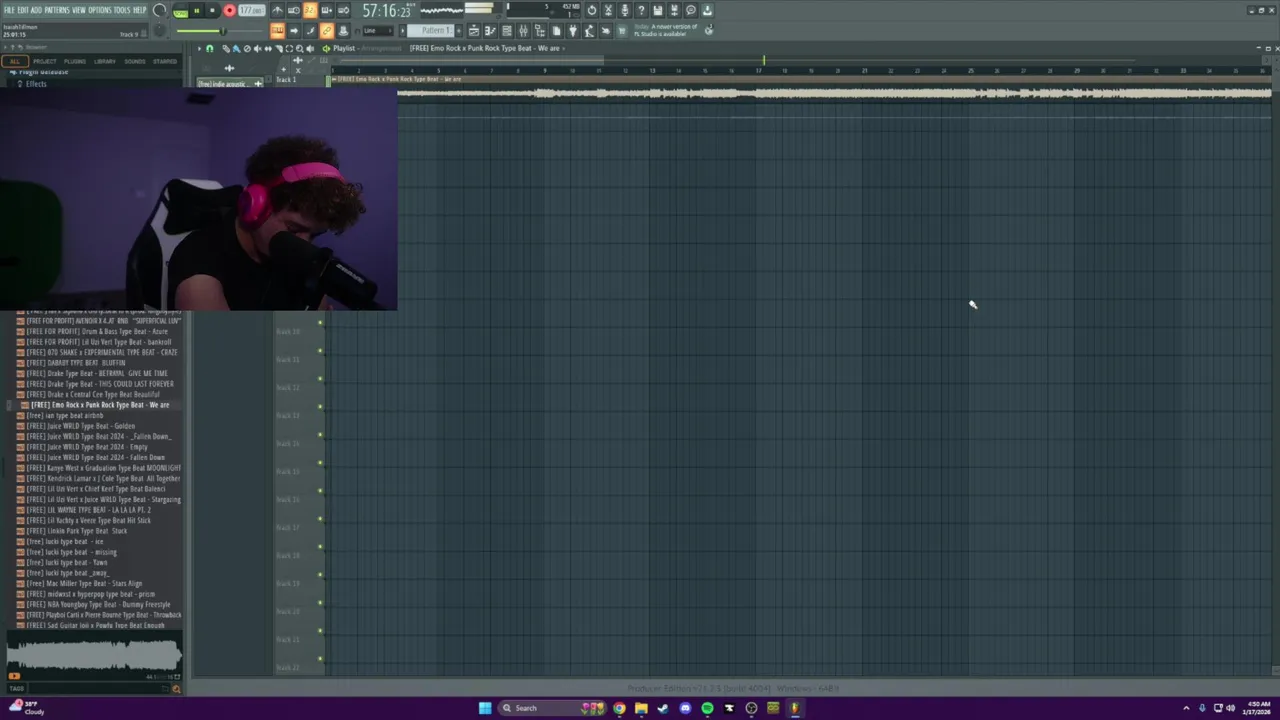Pause playback with the transport pause button
The width and height of the screenshot is (1280, 720).
(197, 11)
